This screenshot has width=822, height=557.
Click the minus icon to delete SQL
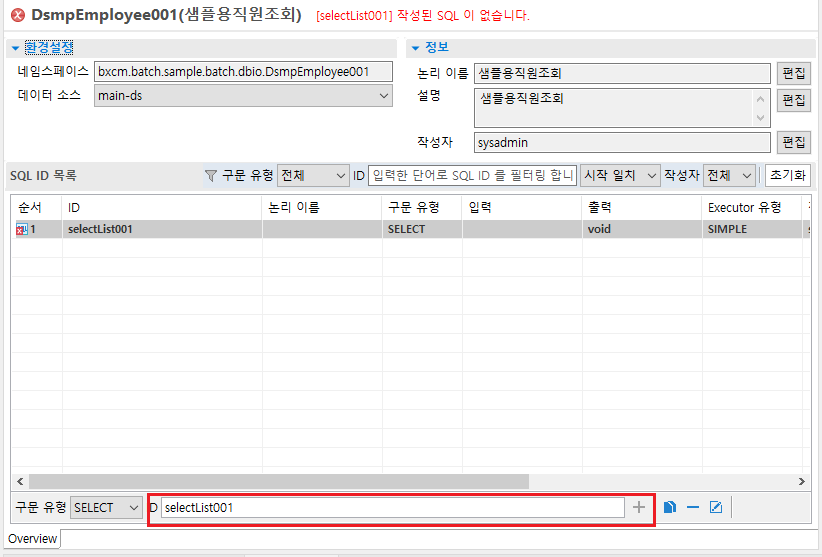692,507
